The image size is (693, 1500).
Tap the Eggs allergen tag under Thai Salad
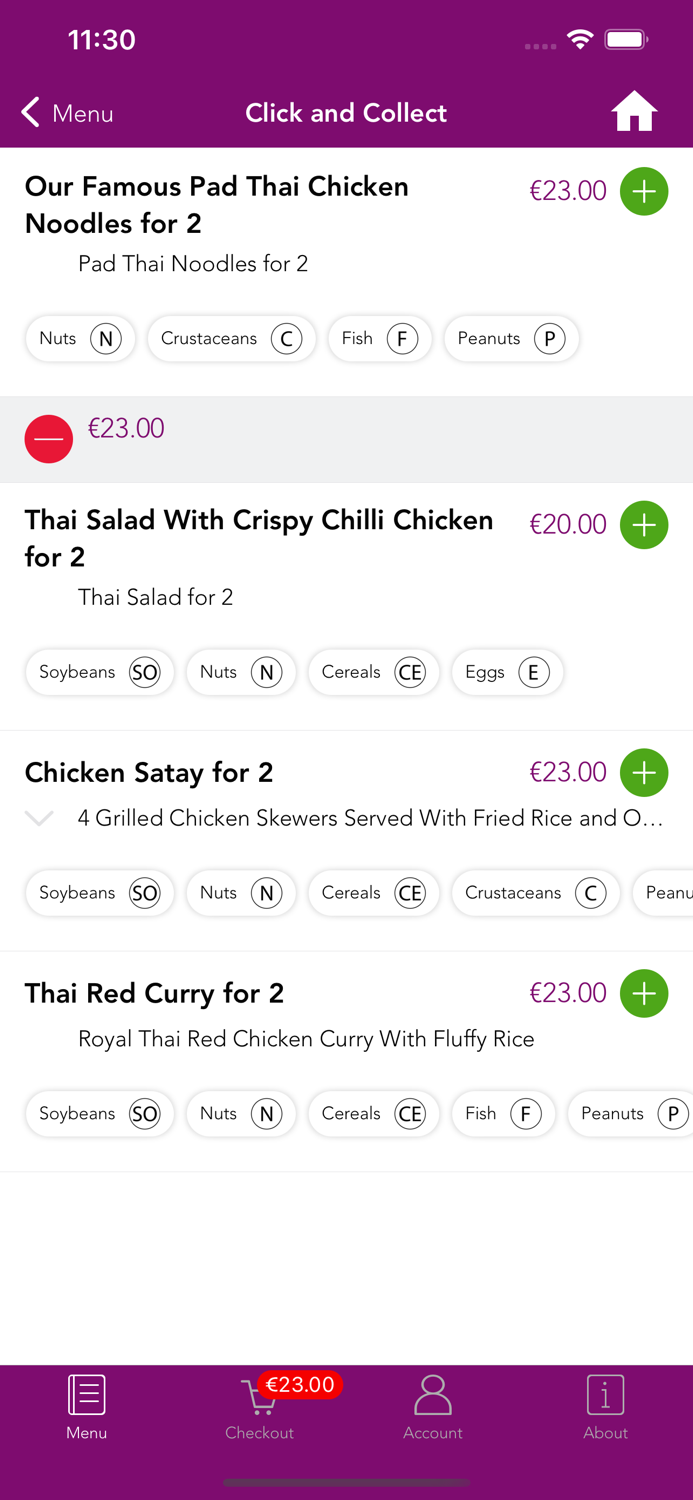point(507,673)
